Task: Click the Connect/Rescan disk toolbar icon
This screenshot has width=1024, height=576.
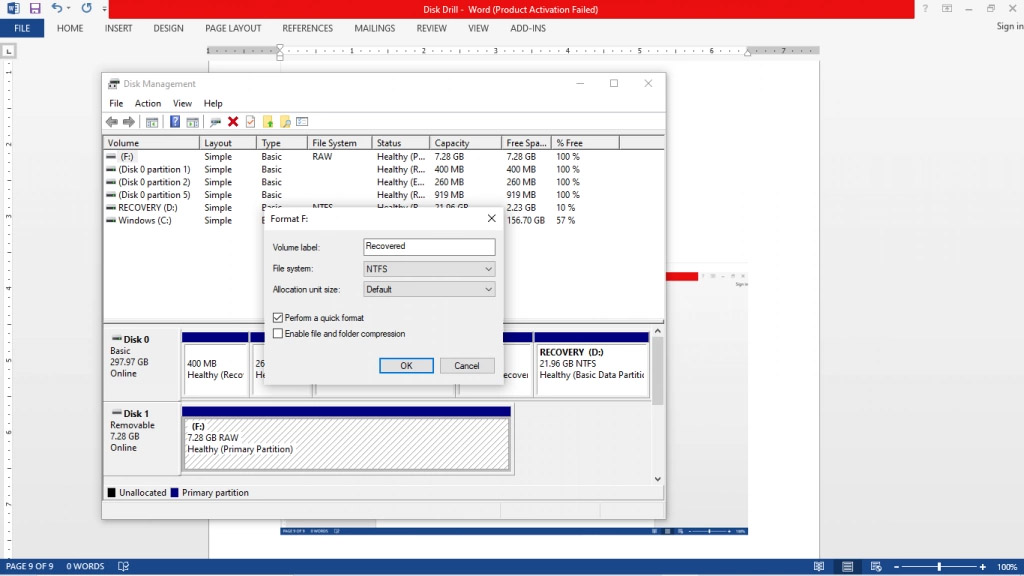Action: point(215,122)
